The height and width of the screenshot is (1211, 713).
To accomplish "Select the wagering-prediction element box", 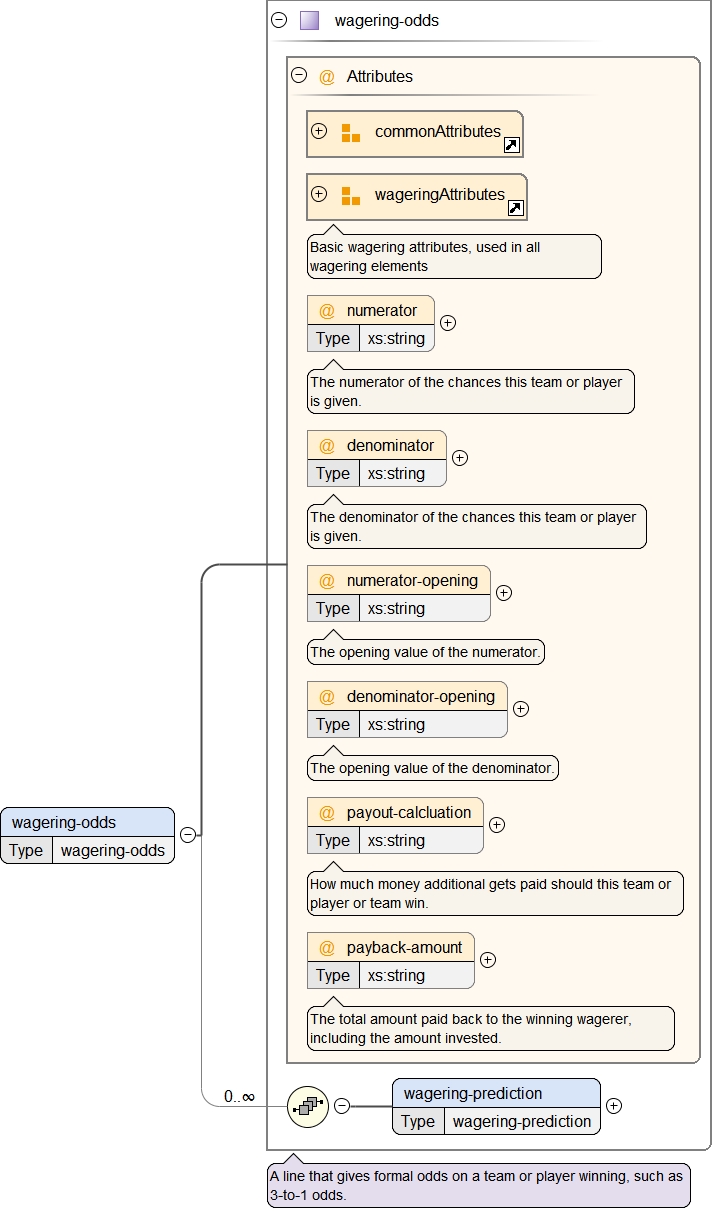I will click(496, 1094).
